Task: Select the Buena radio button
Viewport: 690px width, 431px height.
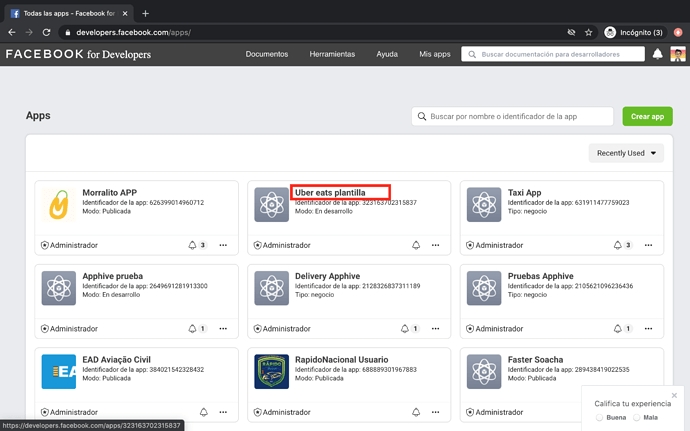Action: click(x=598, y=418)
